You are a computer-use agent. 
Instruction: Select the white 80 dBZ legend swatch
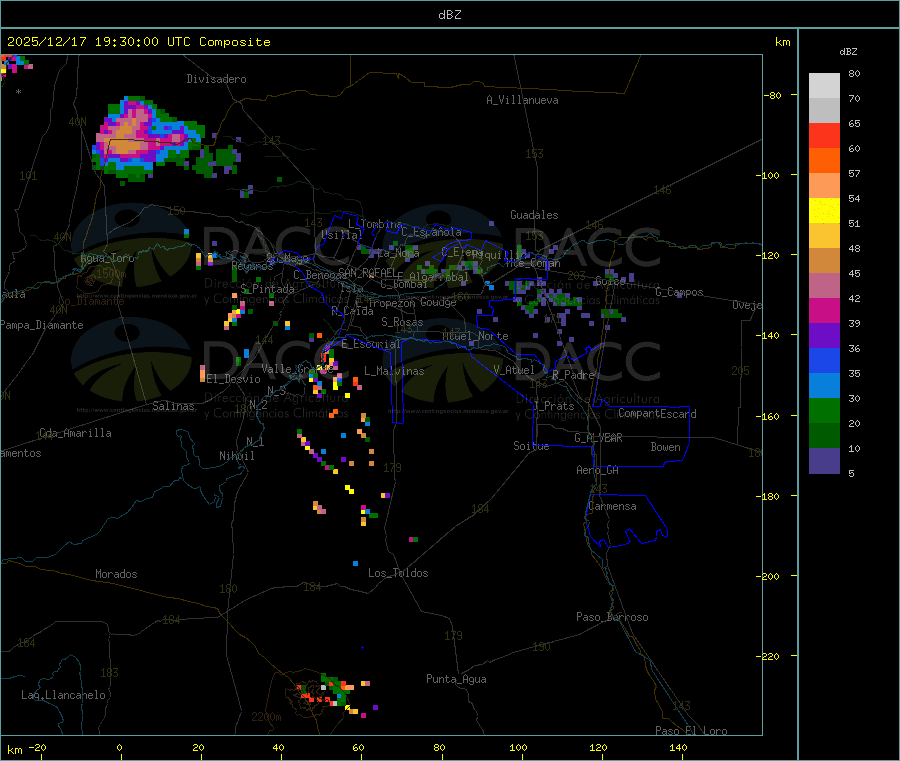point(824,86)
